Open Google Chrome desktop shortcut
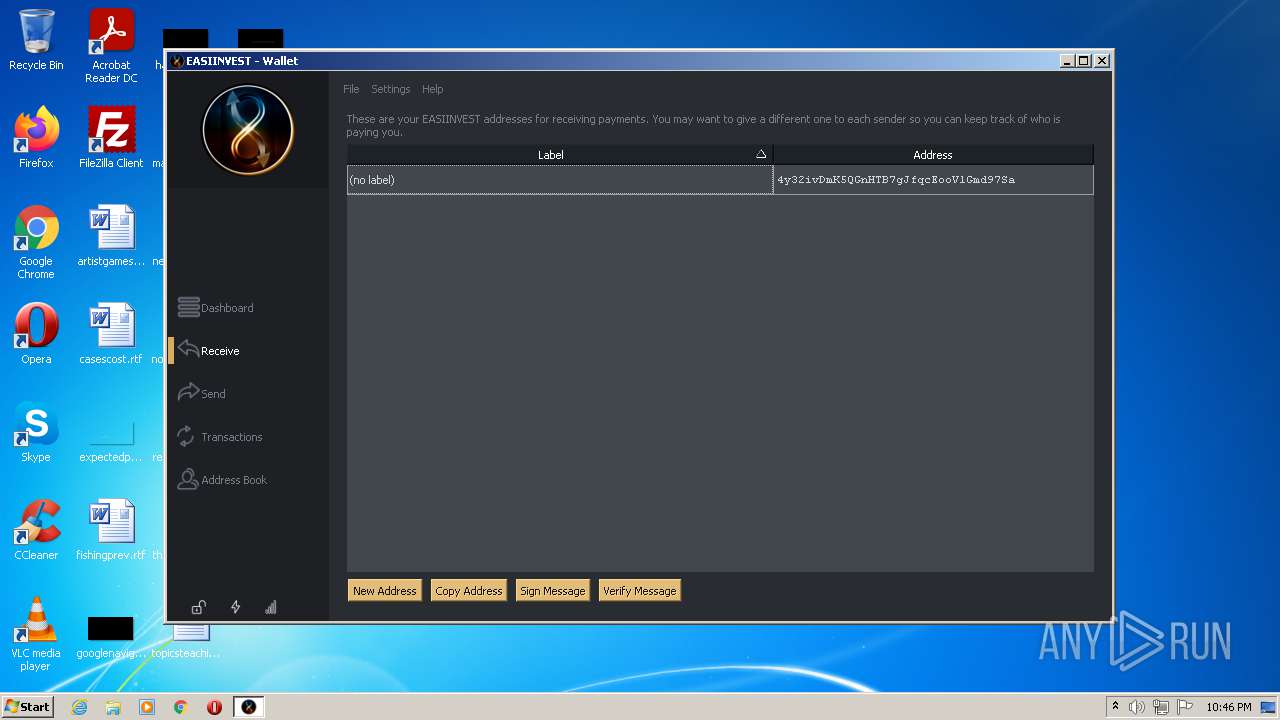Image resolution: width=1280 pixels, height=720 pixels. point(36,242)
